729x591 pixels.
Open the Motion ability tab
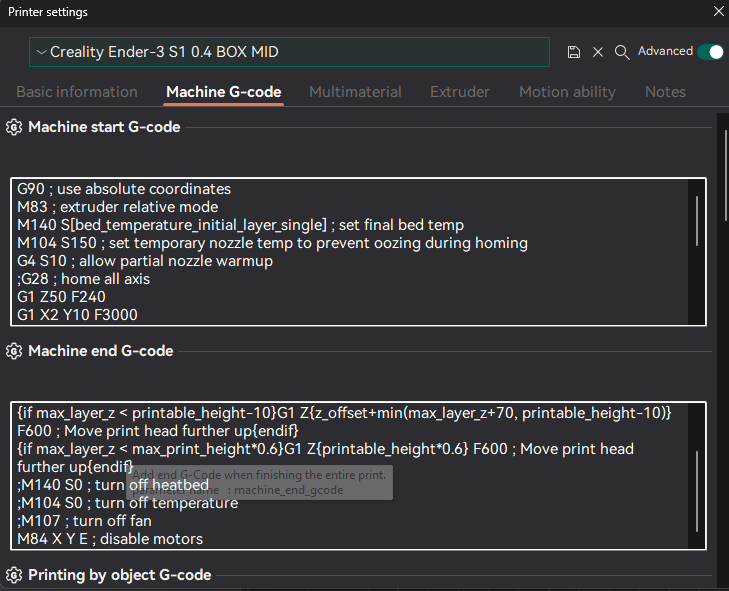[567, 92]
